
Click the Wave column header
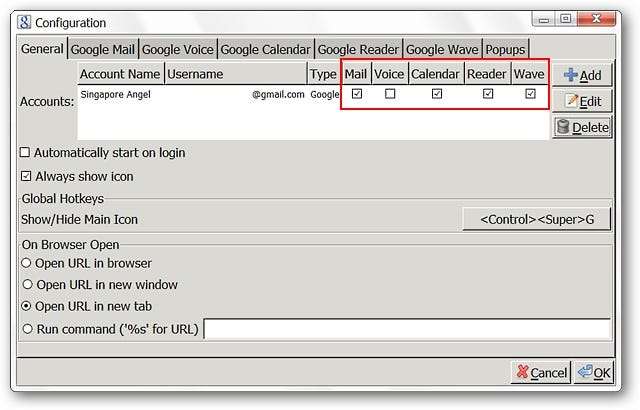tap(529, 74)
